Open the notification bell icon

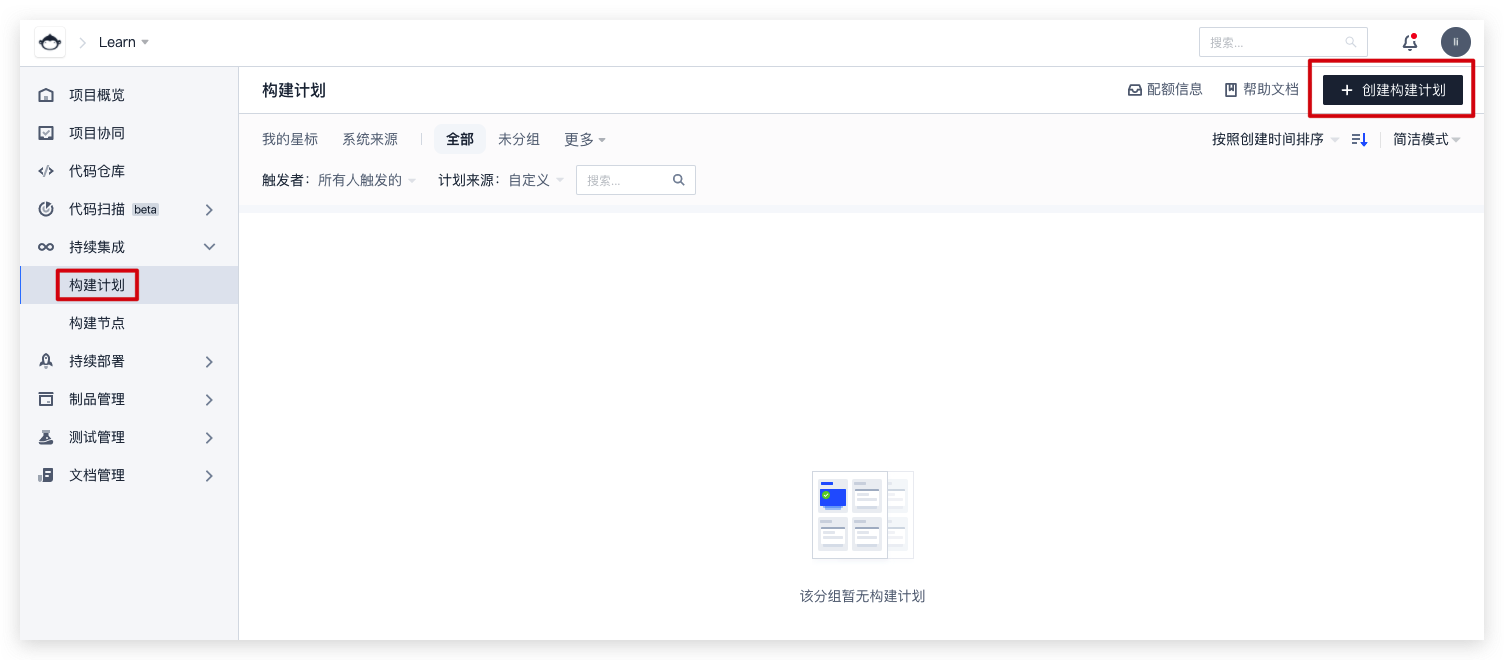[1409, 42]
